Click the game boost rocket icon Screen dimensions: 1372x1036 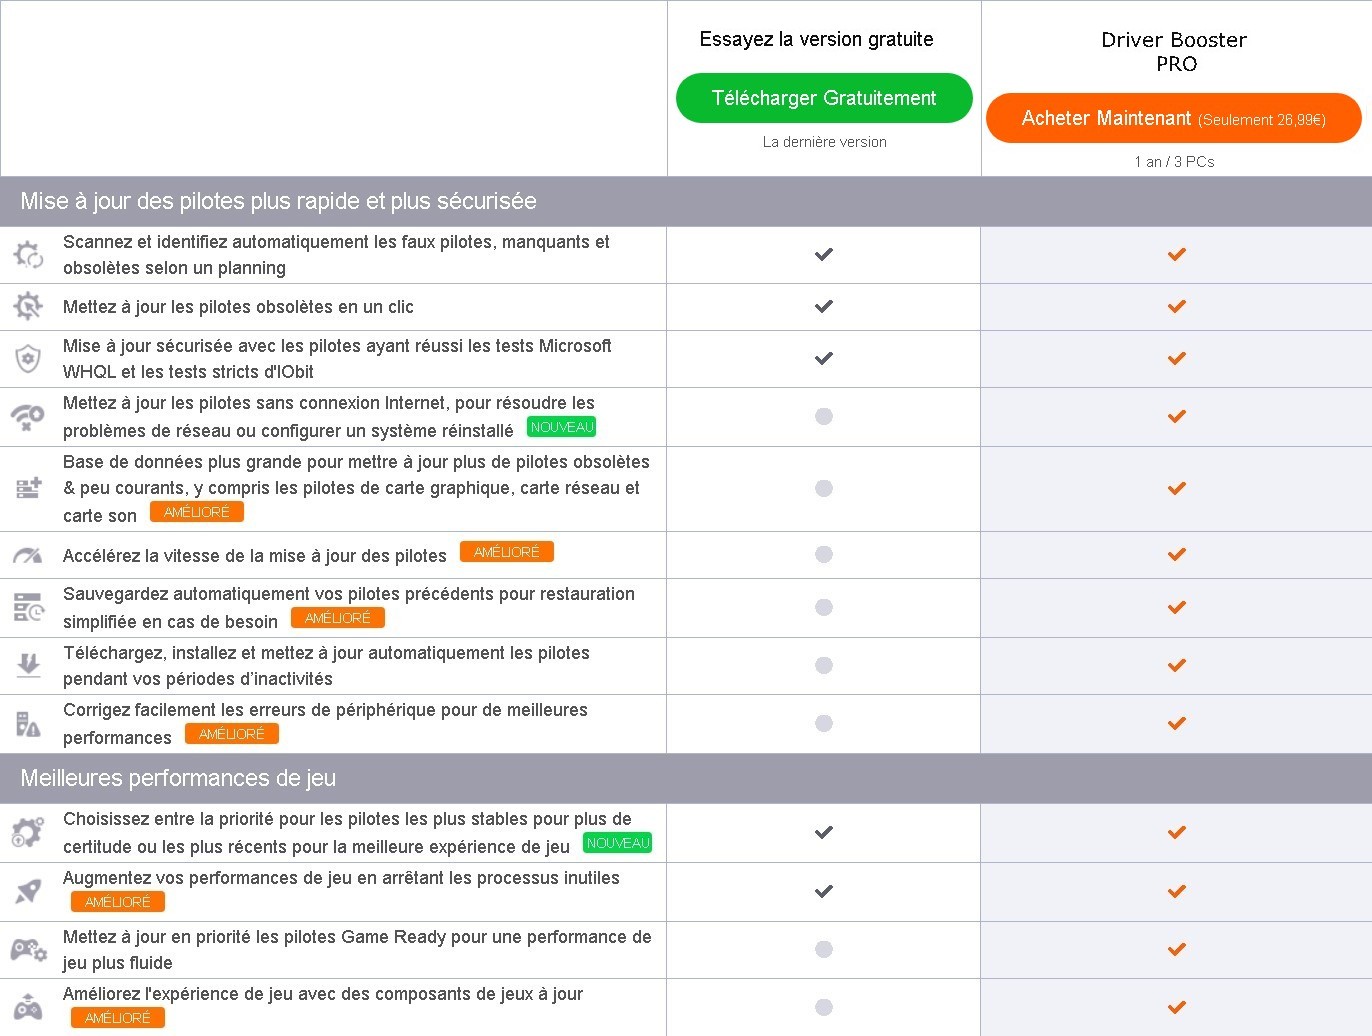(x=28, y=891)
